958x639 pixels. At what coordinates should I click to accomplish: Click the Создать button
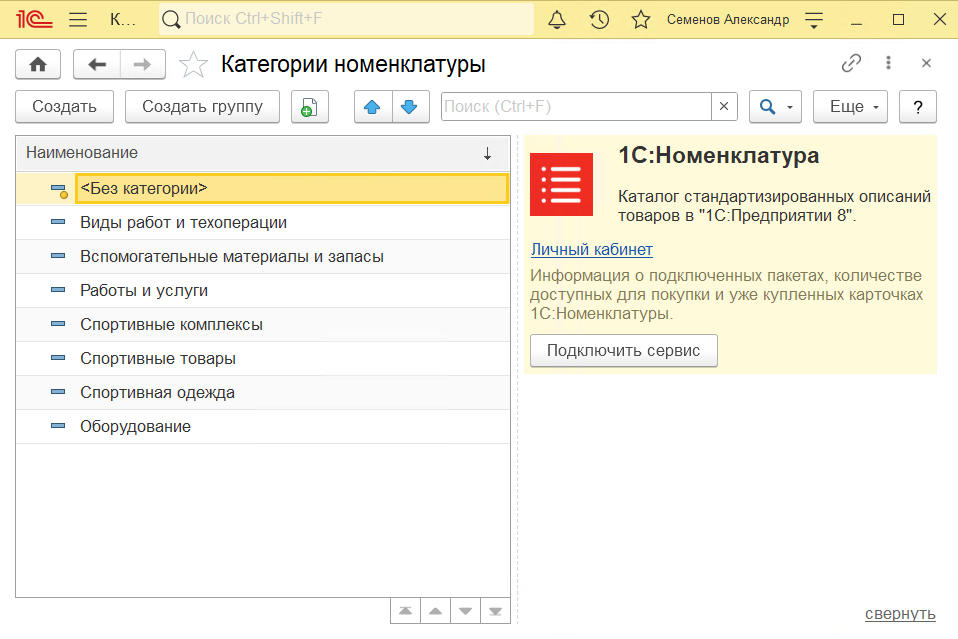64,107
